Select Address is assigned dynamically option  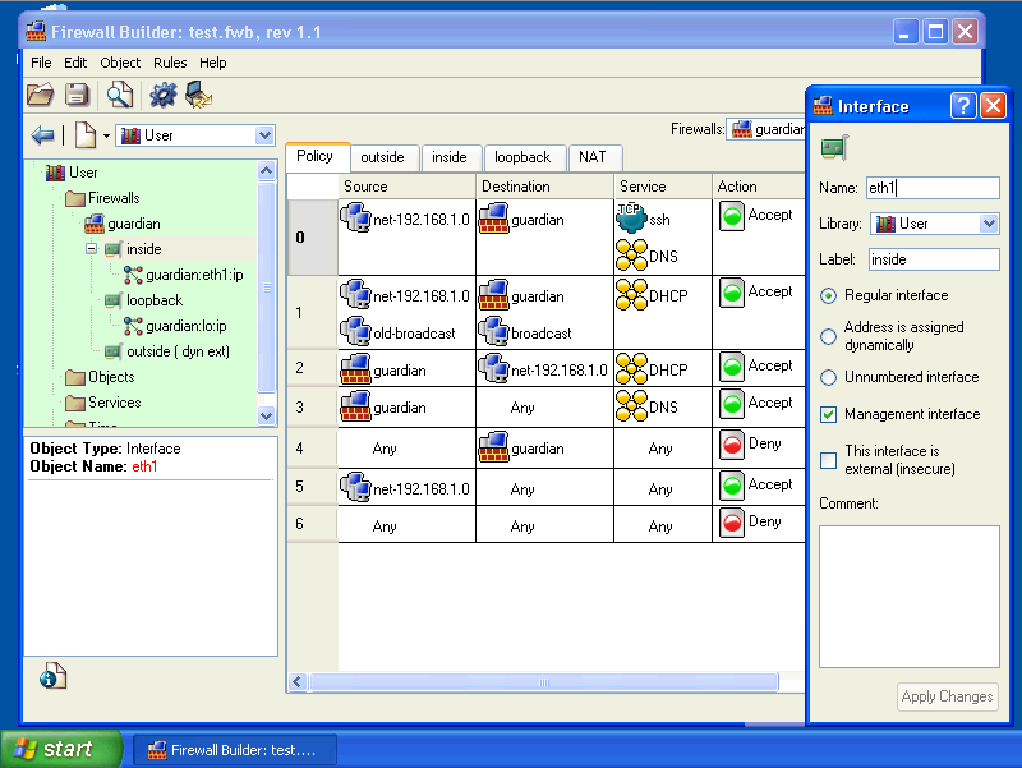click(x=828, y=336)
